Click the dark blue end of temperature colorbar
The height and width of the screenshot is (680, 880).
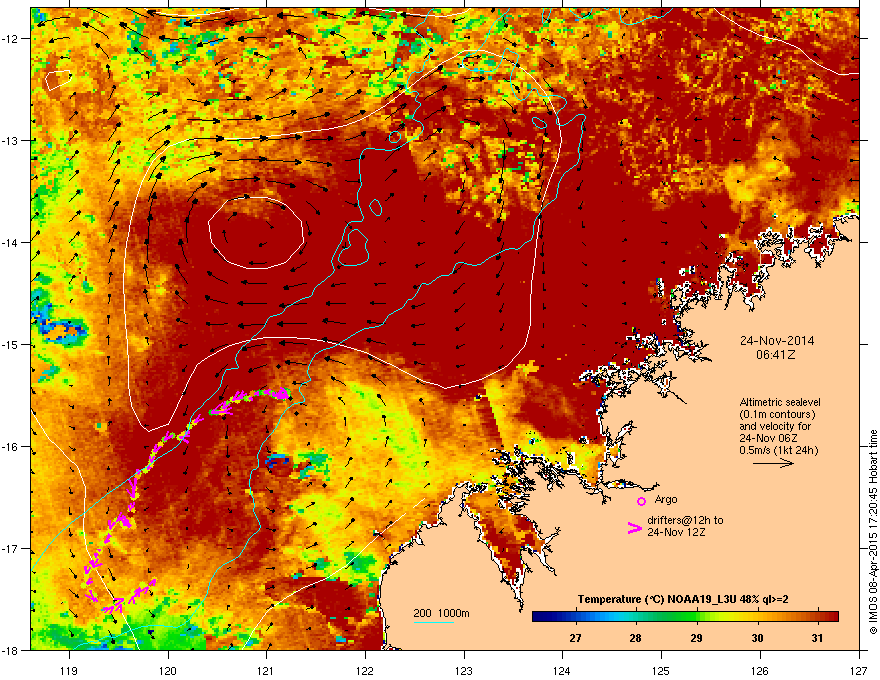[538, 617]
